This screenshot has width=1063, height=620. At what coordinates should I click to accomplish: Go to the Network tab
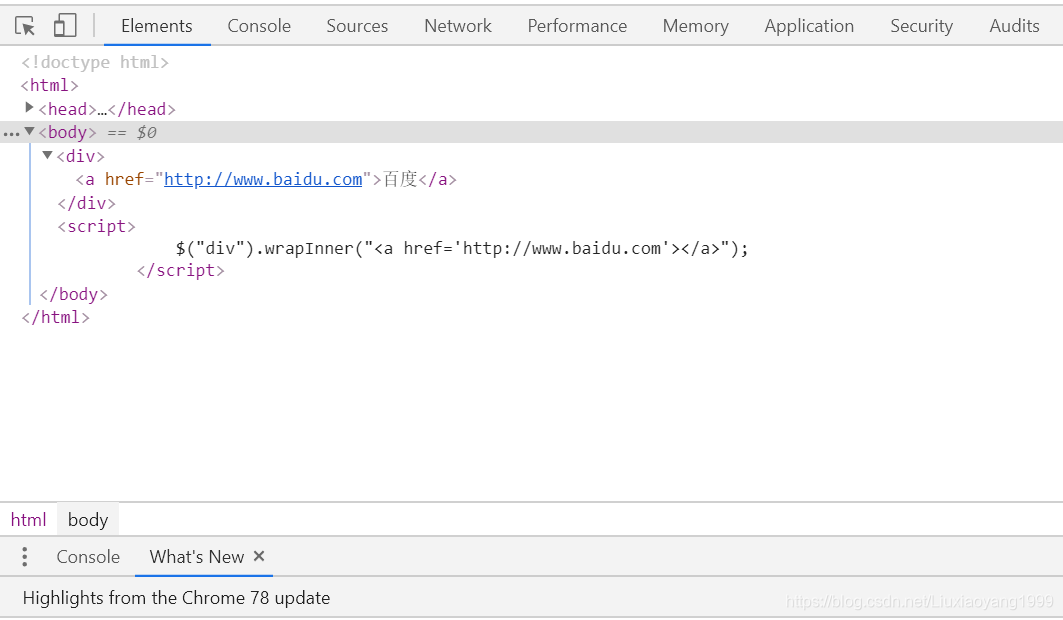pyautogui.click(x=458, y=26)
